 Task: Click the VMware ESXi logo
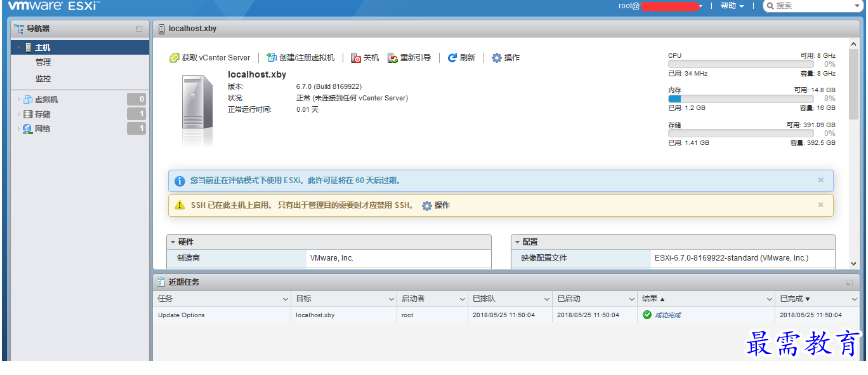click(54, 6)
